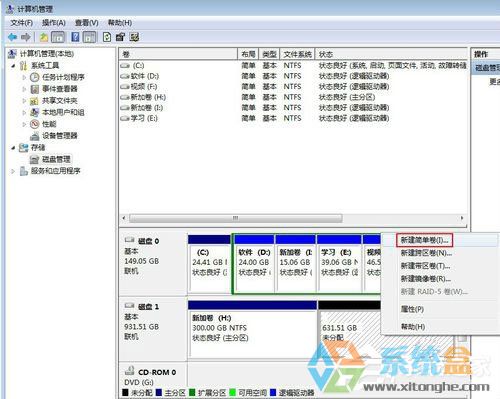The width and height of the screenshot is (500, 399).
Task: Click the Forward arrow toolbar icon
Action: click(x=26, y=37)
